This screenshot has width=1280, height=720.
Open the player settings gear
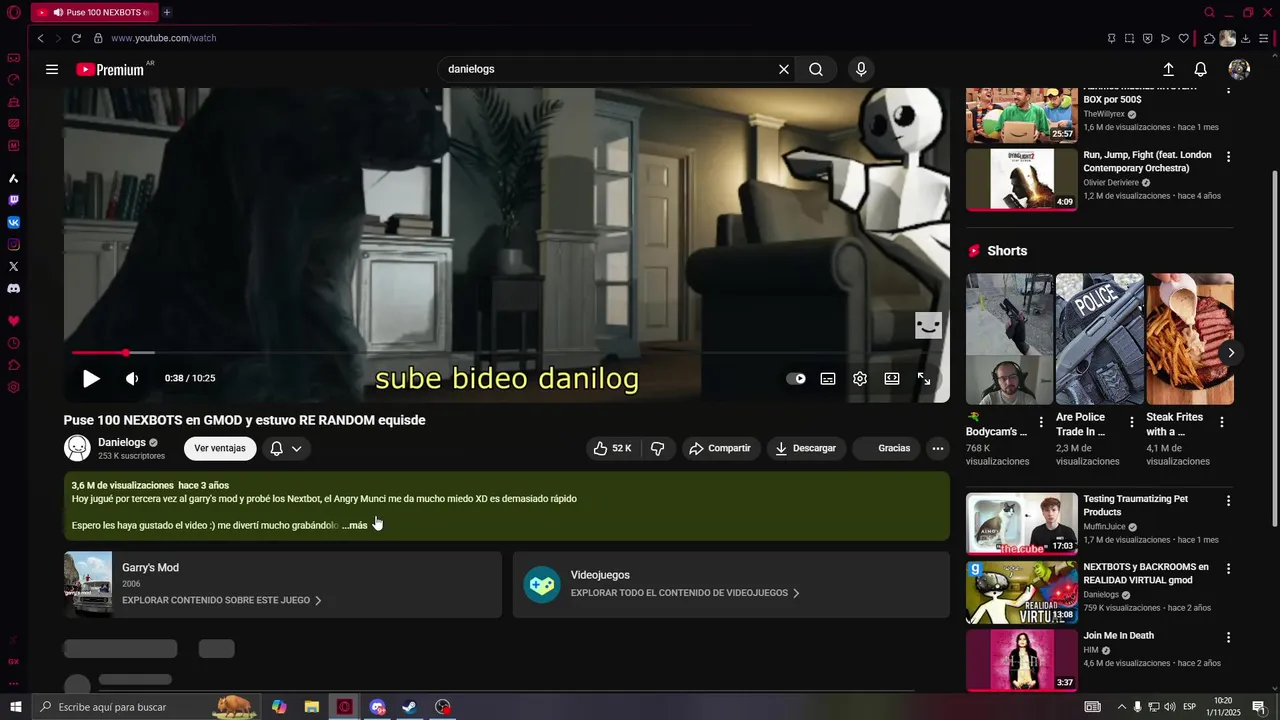click(x=860, y=378)
